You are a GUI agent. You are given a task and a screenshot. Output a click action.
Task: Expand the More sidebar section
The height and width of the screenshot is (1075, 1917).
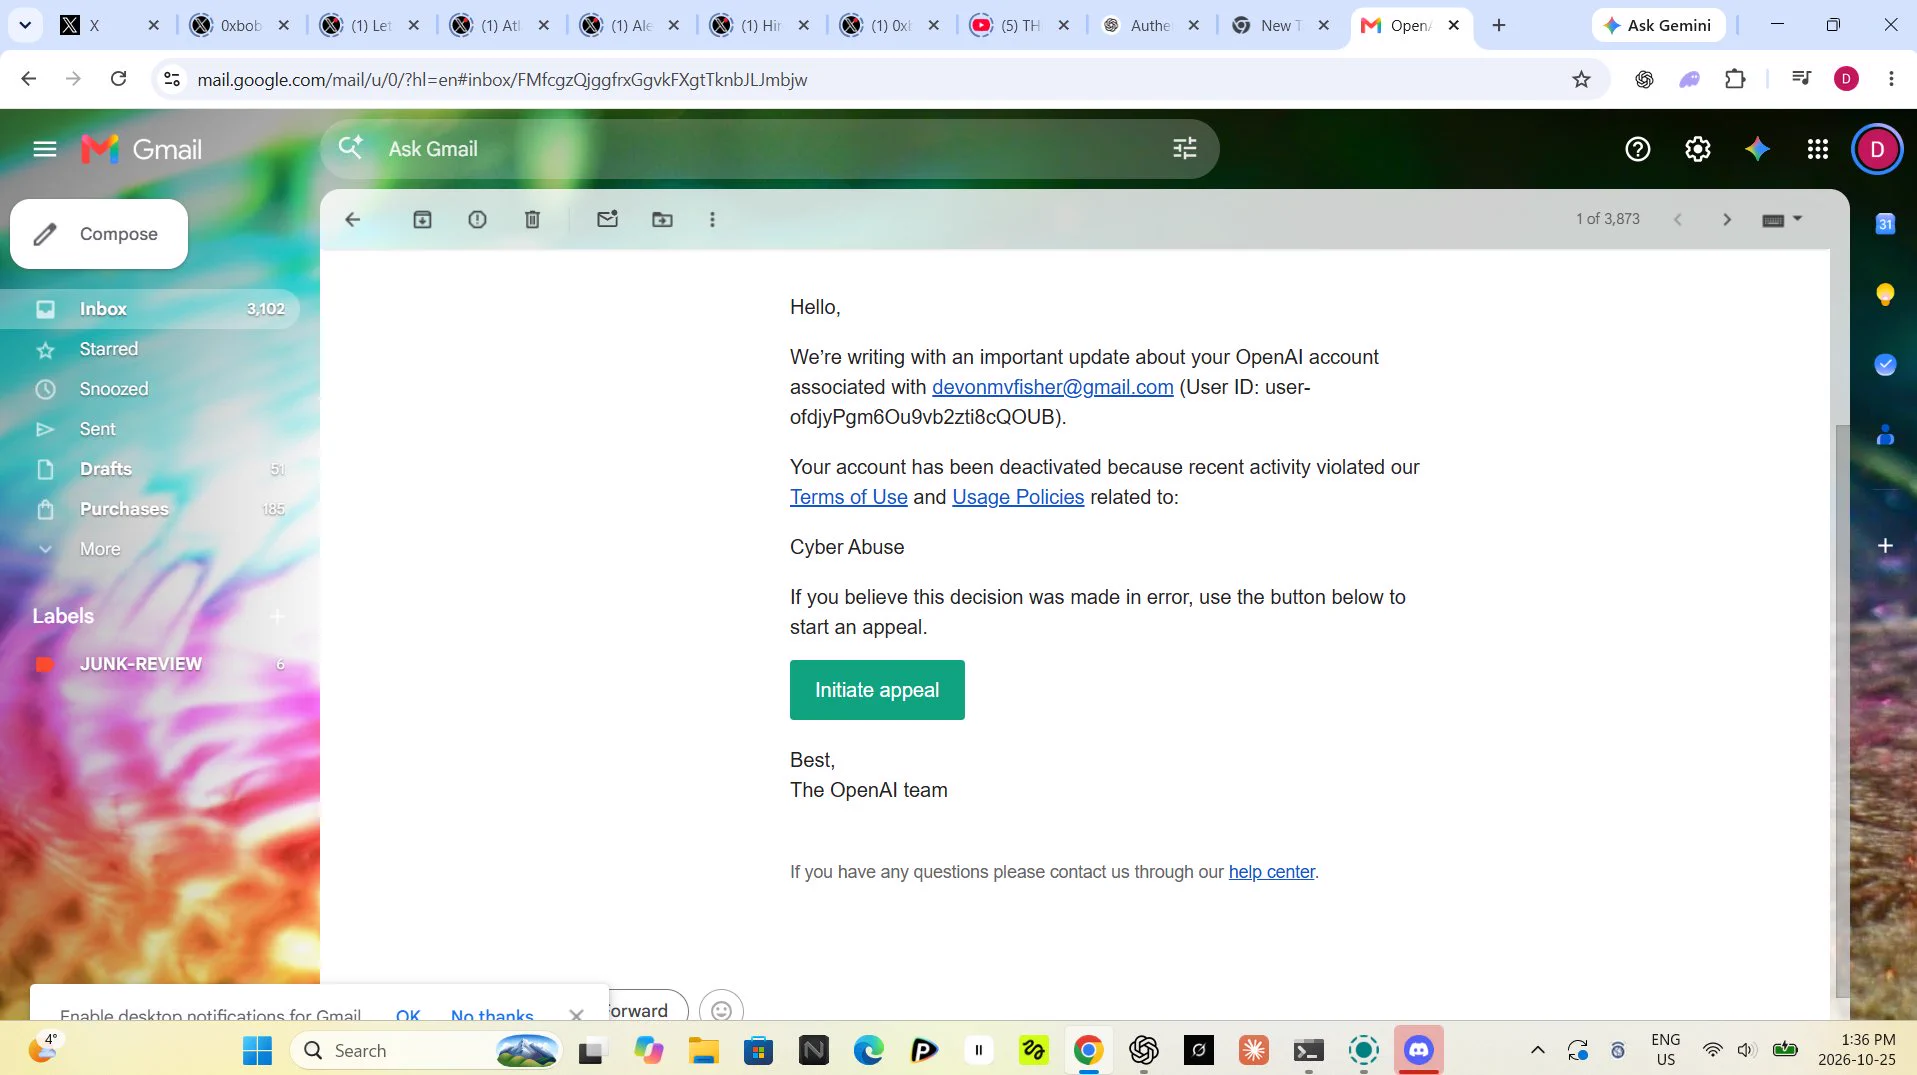click(x=100, y=549)
